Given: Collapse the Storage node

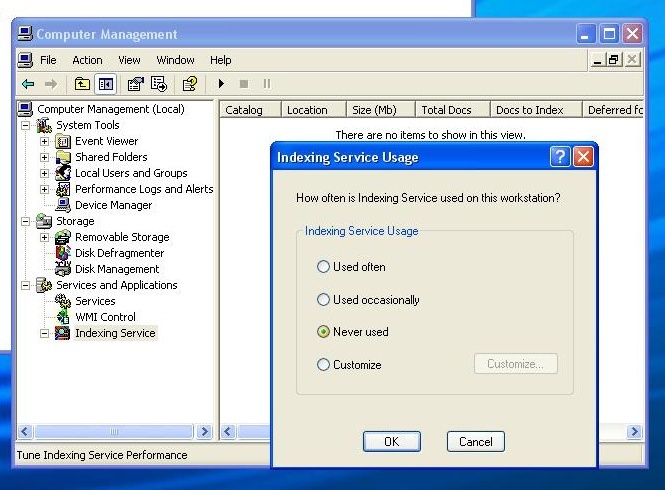Looking at the screenshot, I should (26, 221).
